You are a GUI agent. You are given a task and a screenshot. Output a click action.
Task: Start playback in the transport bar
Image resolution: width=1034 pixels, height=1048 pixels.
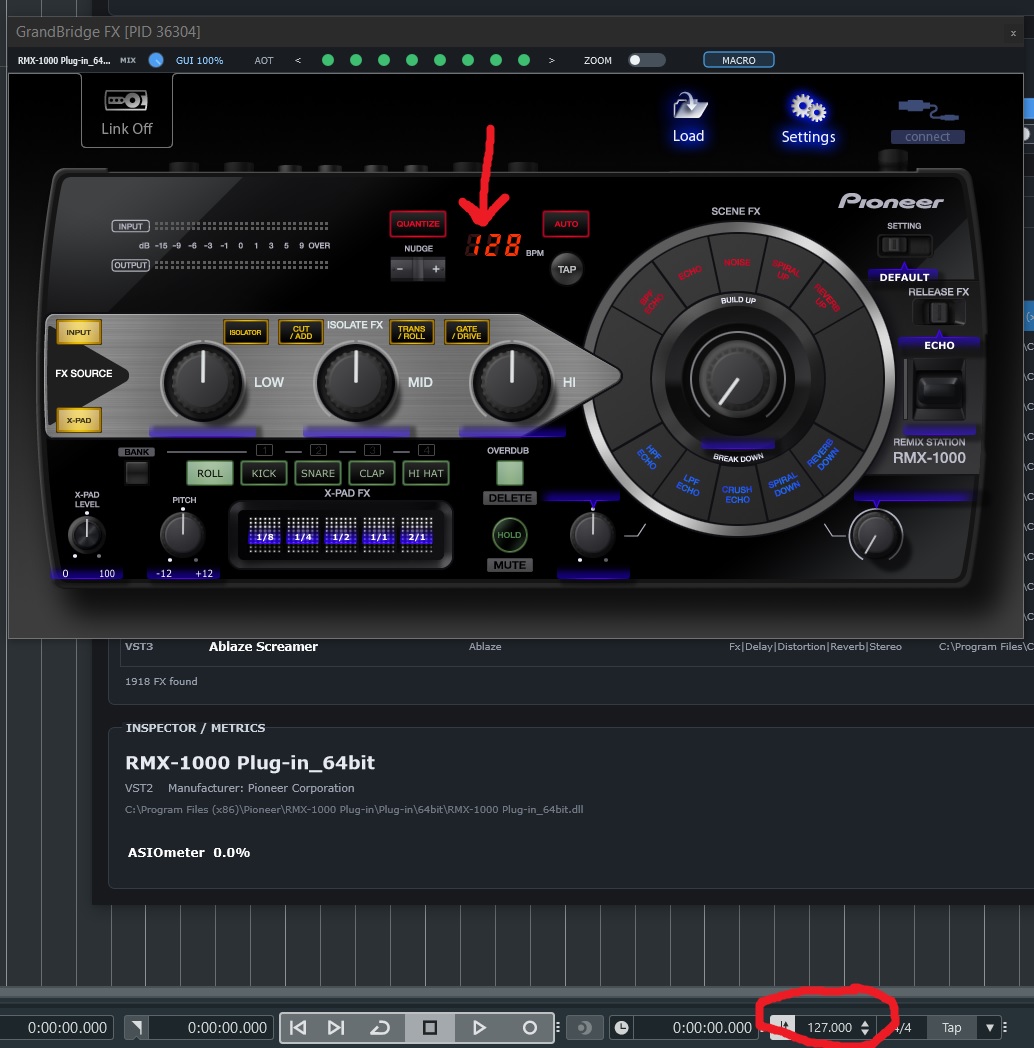(479, 1027)
